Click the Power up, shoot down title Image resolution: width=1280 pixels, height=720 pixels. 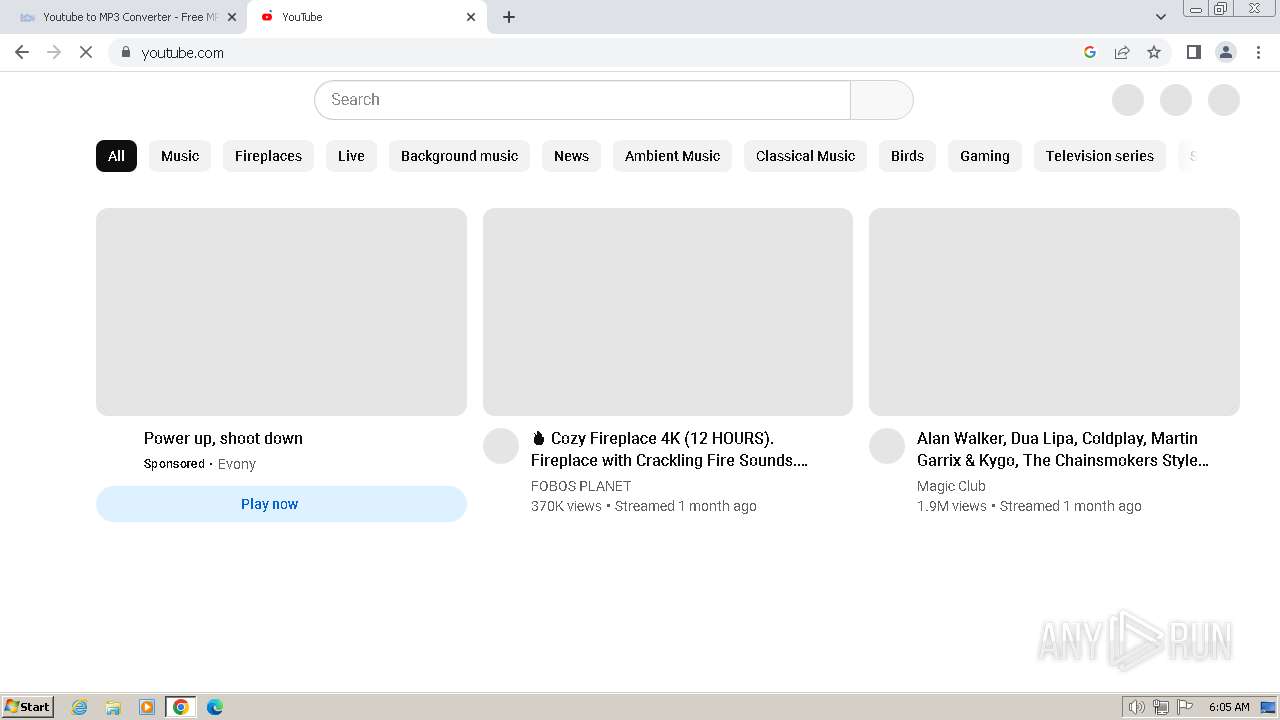tap(223, 438)
